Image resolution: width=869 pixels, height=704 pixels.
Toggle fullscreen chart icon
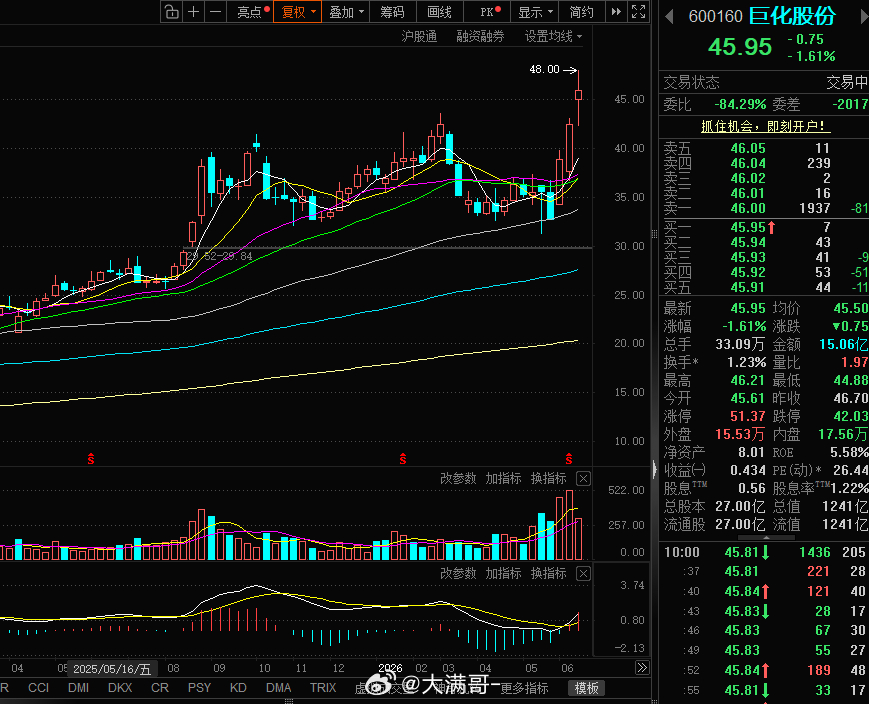pyautogui.click(x=638, y=12)
